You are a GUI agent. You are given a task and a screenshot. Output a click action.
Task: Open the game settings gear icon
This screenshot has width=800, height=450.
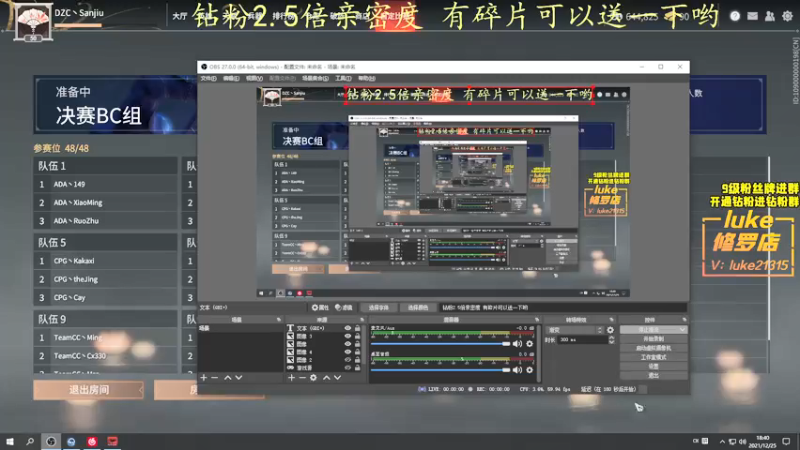coord(788,16)
